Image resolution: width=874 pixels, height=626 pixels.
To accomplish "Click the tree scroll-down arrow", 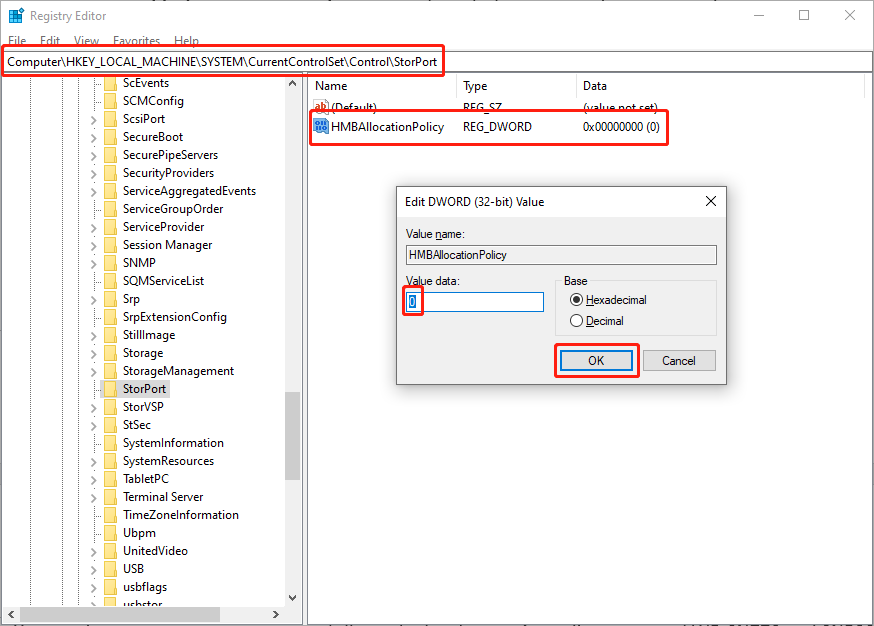I will click(292, 598).
